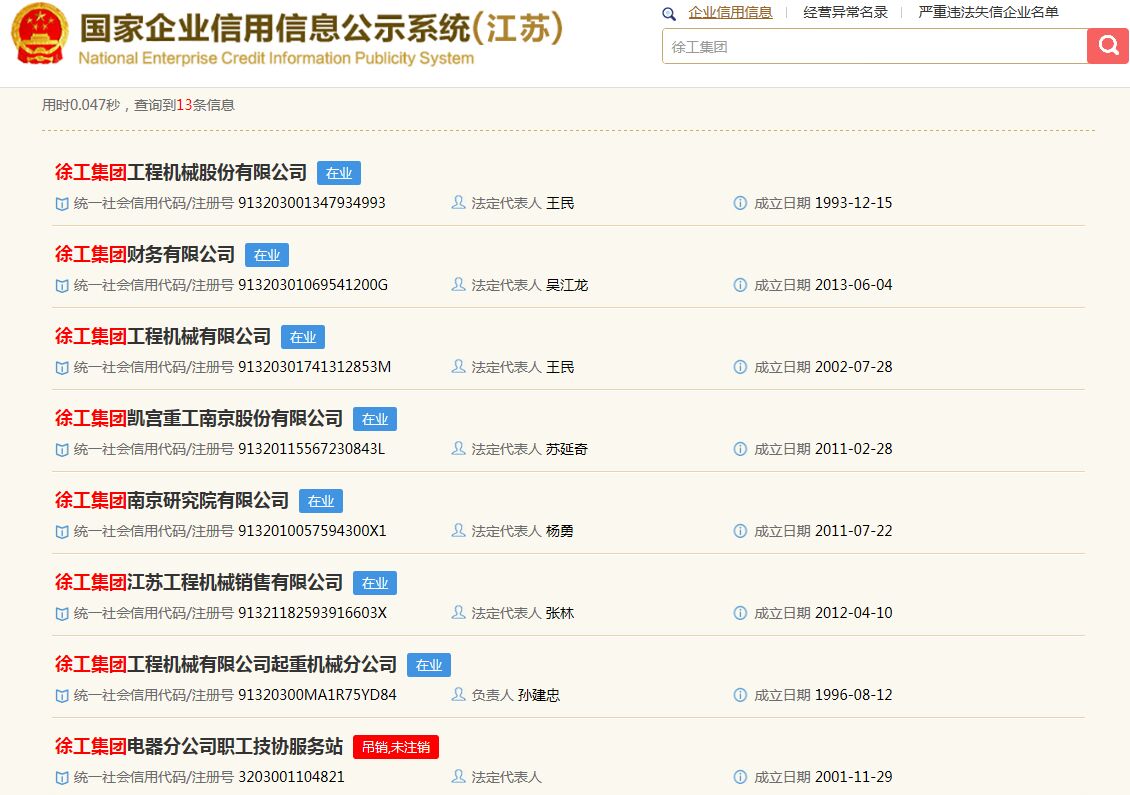Click the person icon next to 苏延奇
1130x795 pixels.
[x=458, y=449]
